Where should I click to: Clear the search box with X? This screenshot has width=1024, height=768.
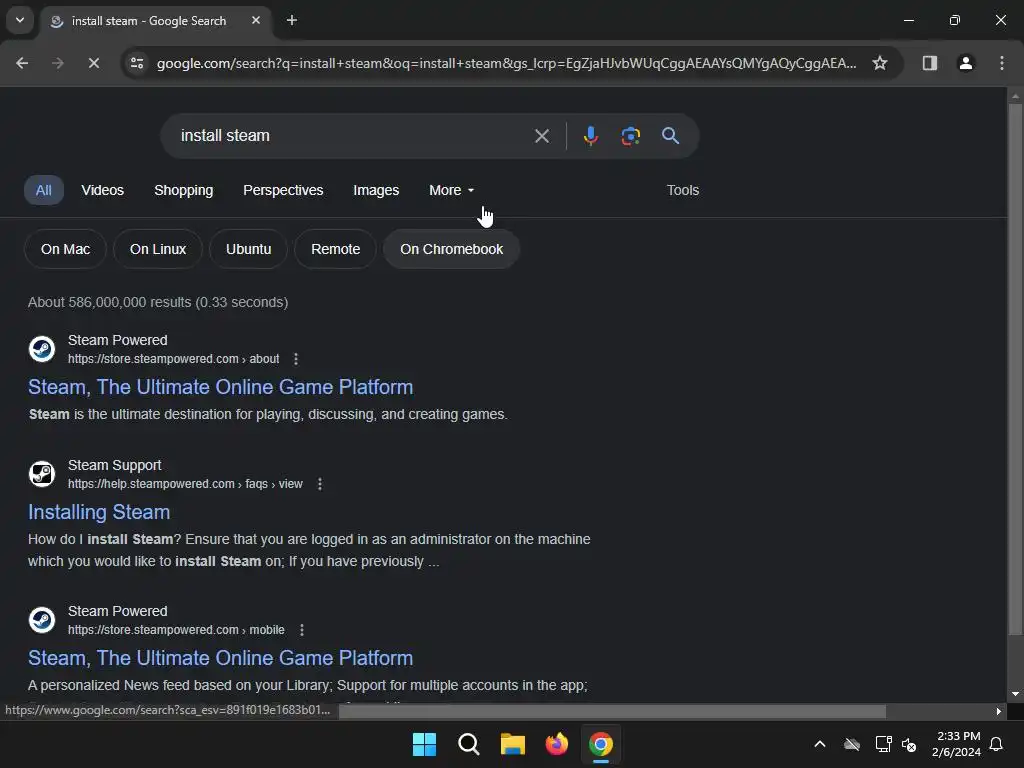coord(541,136)
